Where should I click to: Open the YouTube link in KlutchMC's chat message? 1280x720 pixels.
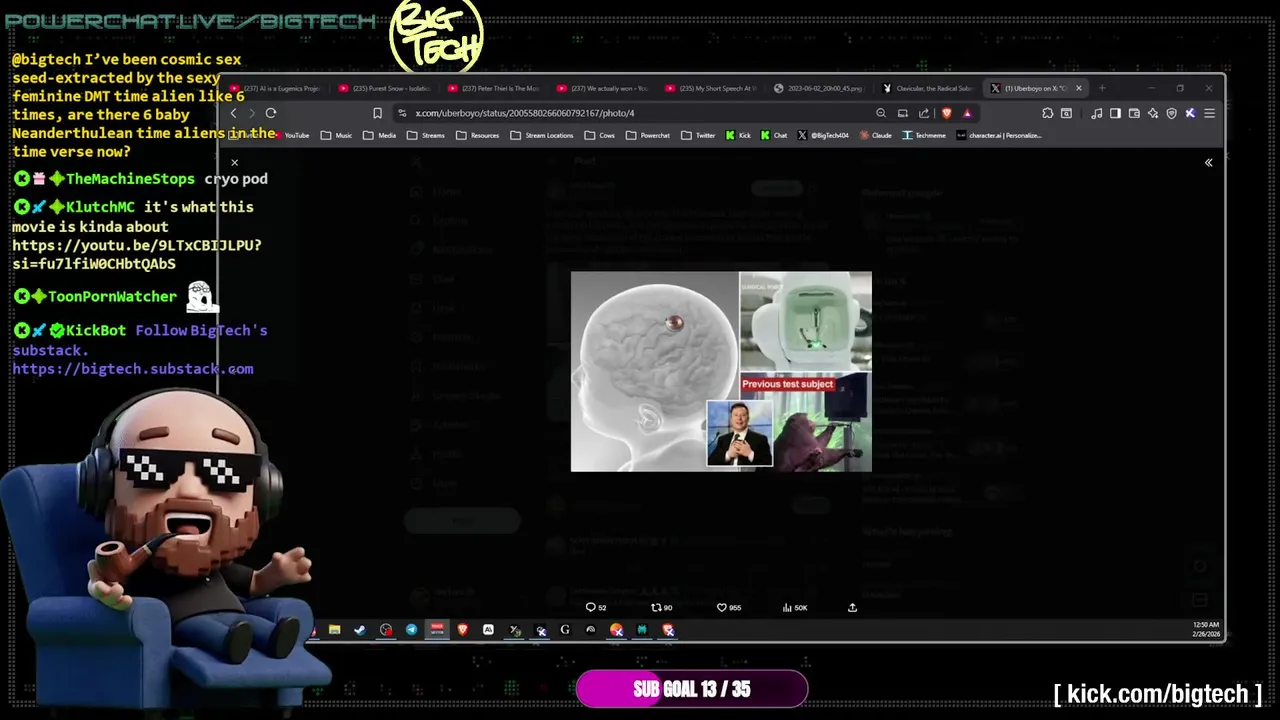[137, 254]
